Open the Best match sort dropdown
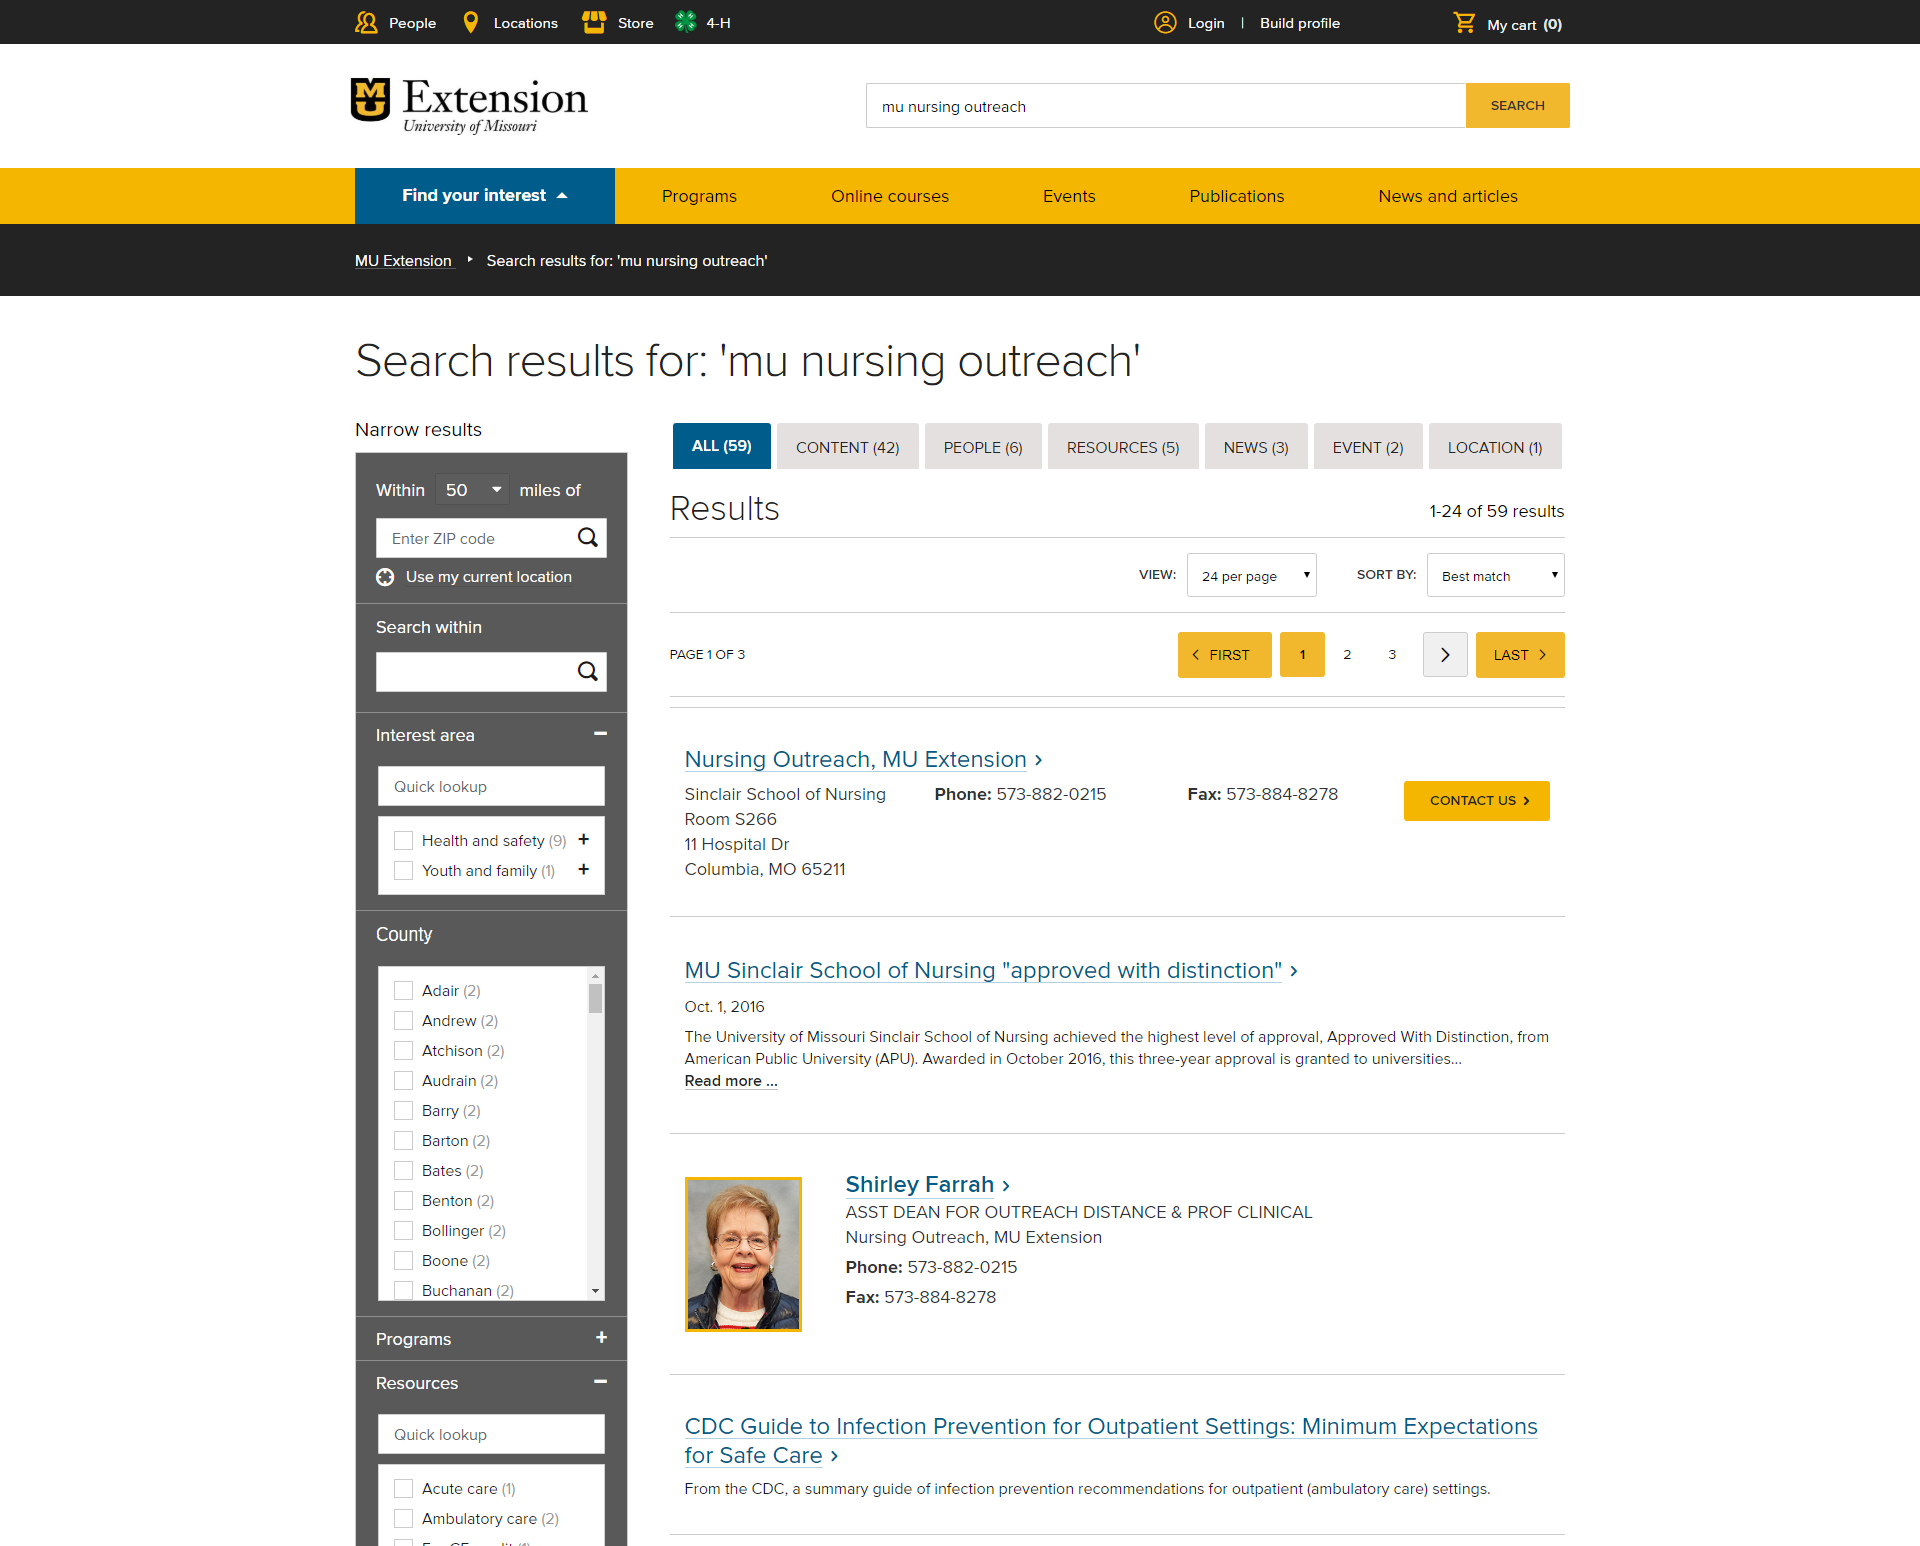 pos(1495,576)
